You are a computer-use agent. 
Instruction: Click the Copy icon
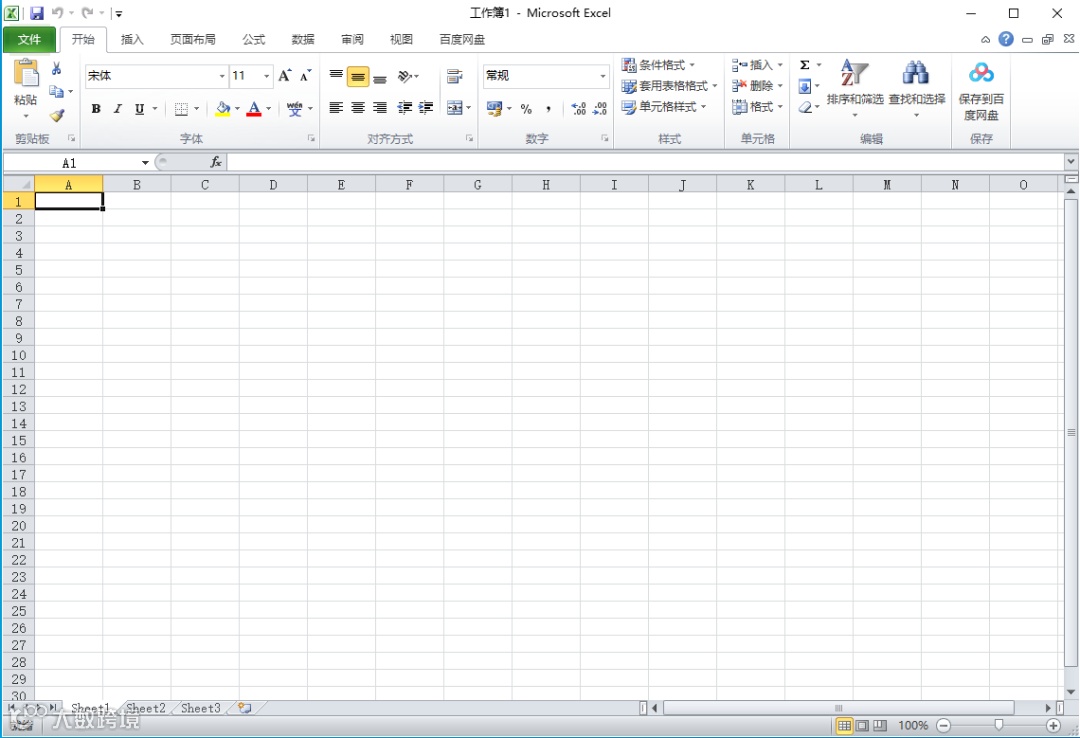(x=56, y=91)
